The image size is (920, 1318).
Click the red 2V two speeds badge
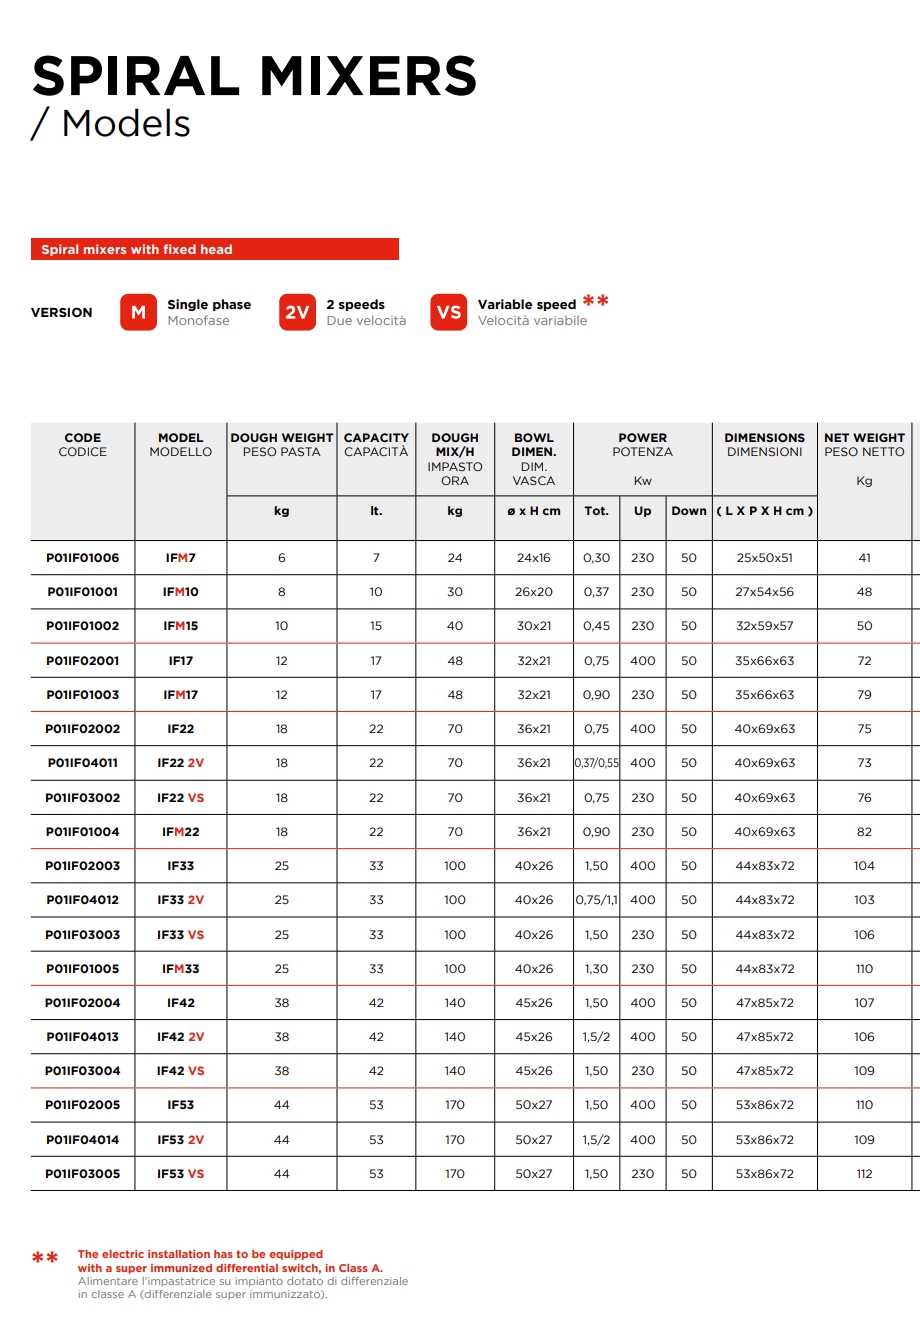click(x=297, y=312)
